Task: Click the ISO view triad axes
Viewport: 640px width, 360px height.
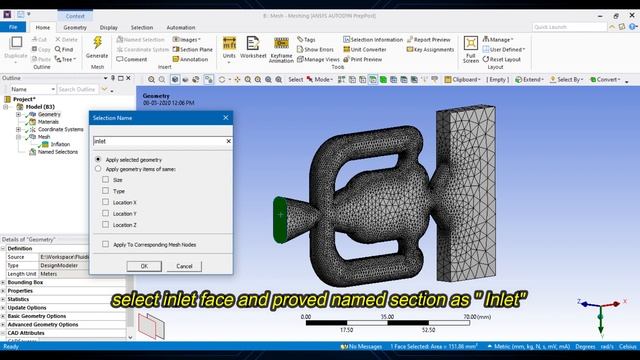Action: tap(600, 318)
